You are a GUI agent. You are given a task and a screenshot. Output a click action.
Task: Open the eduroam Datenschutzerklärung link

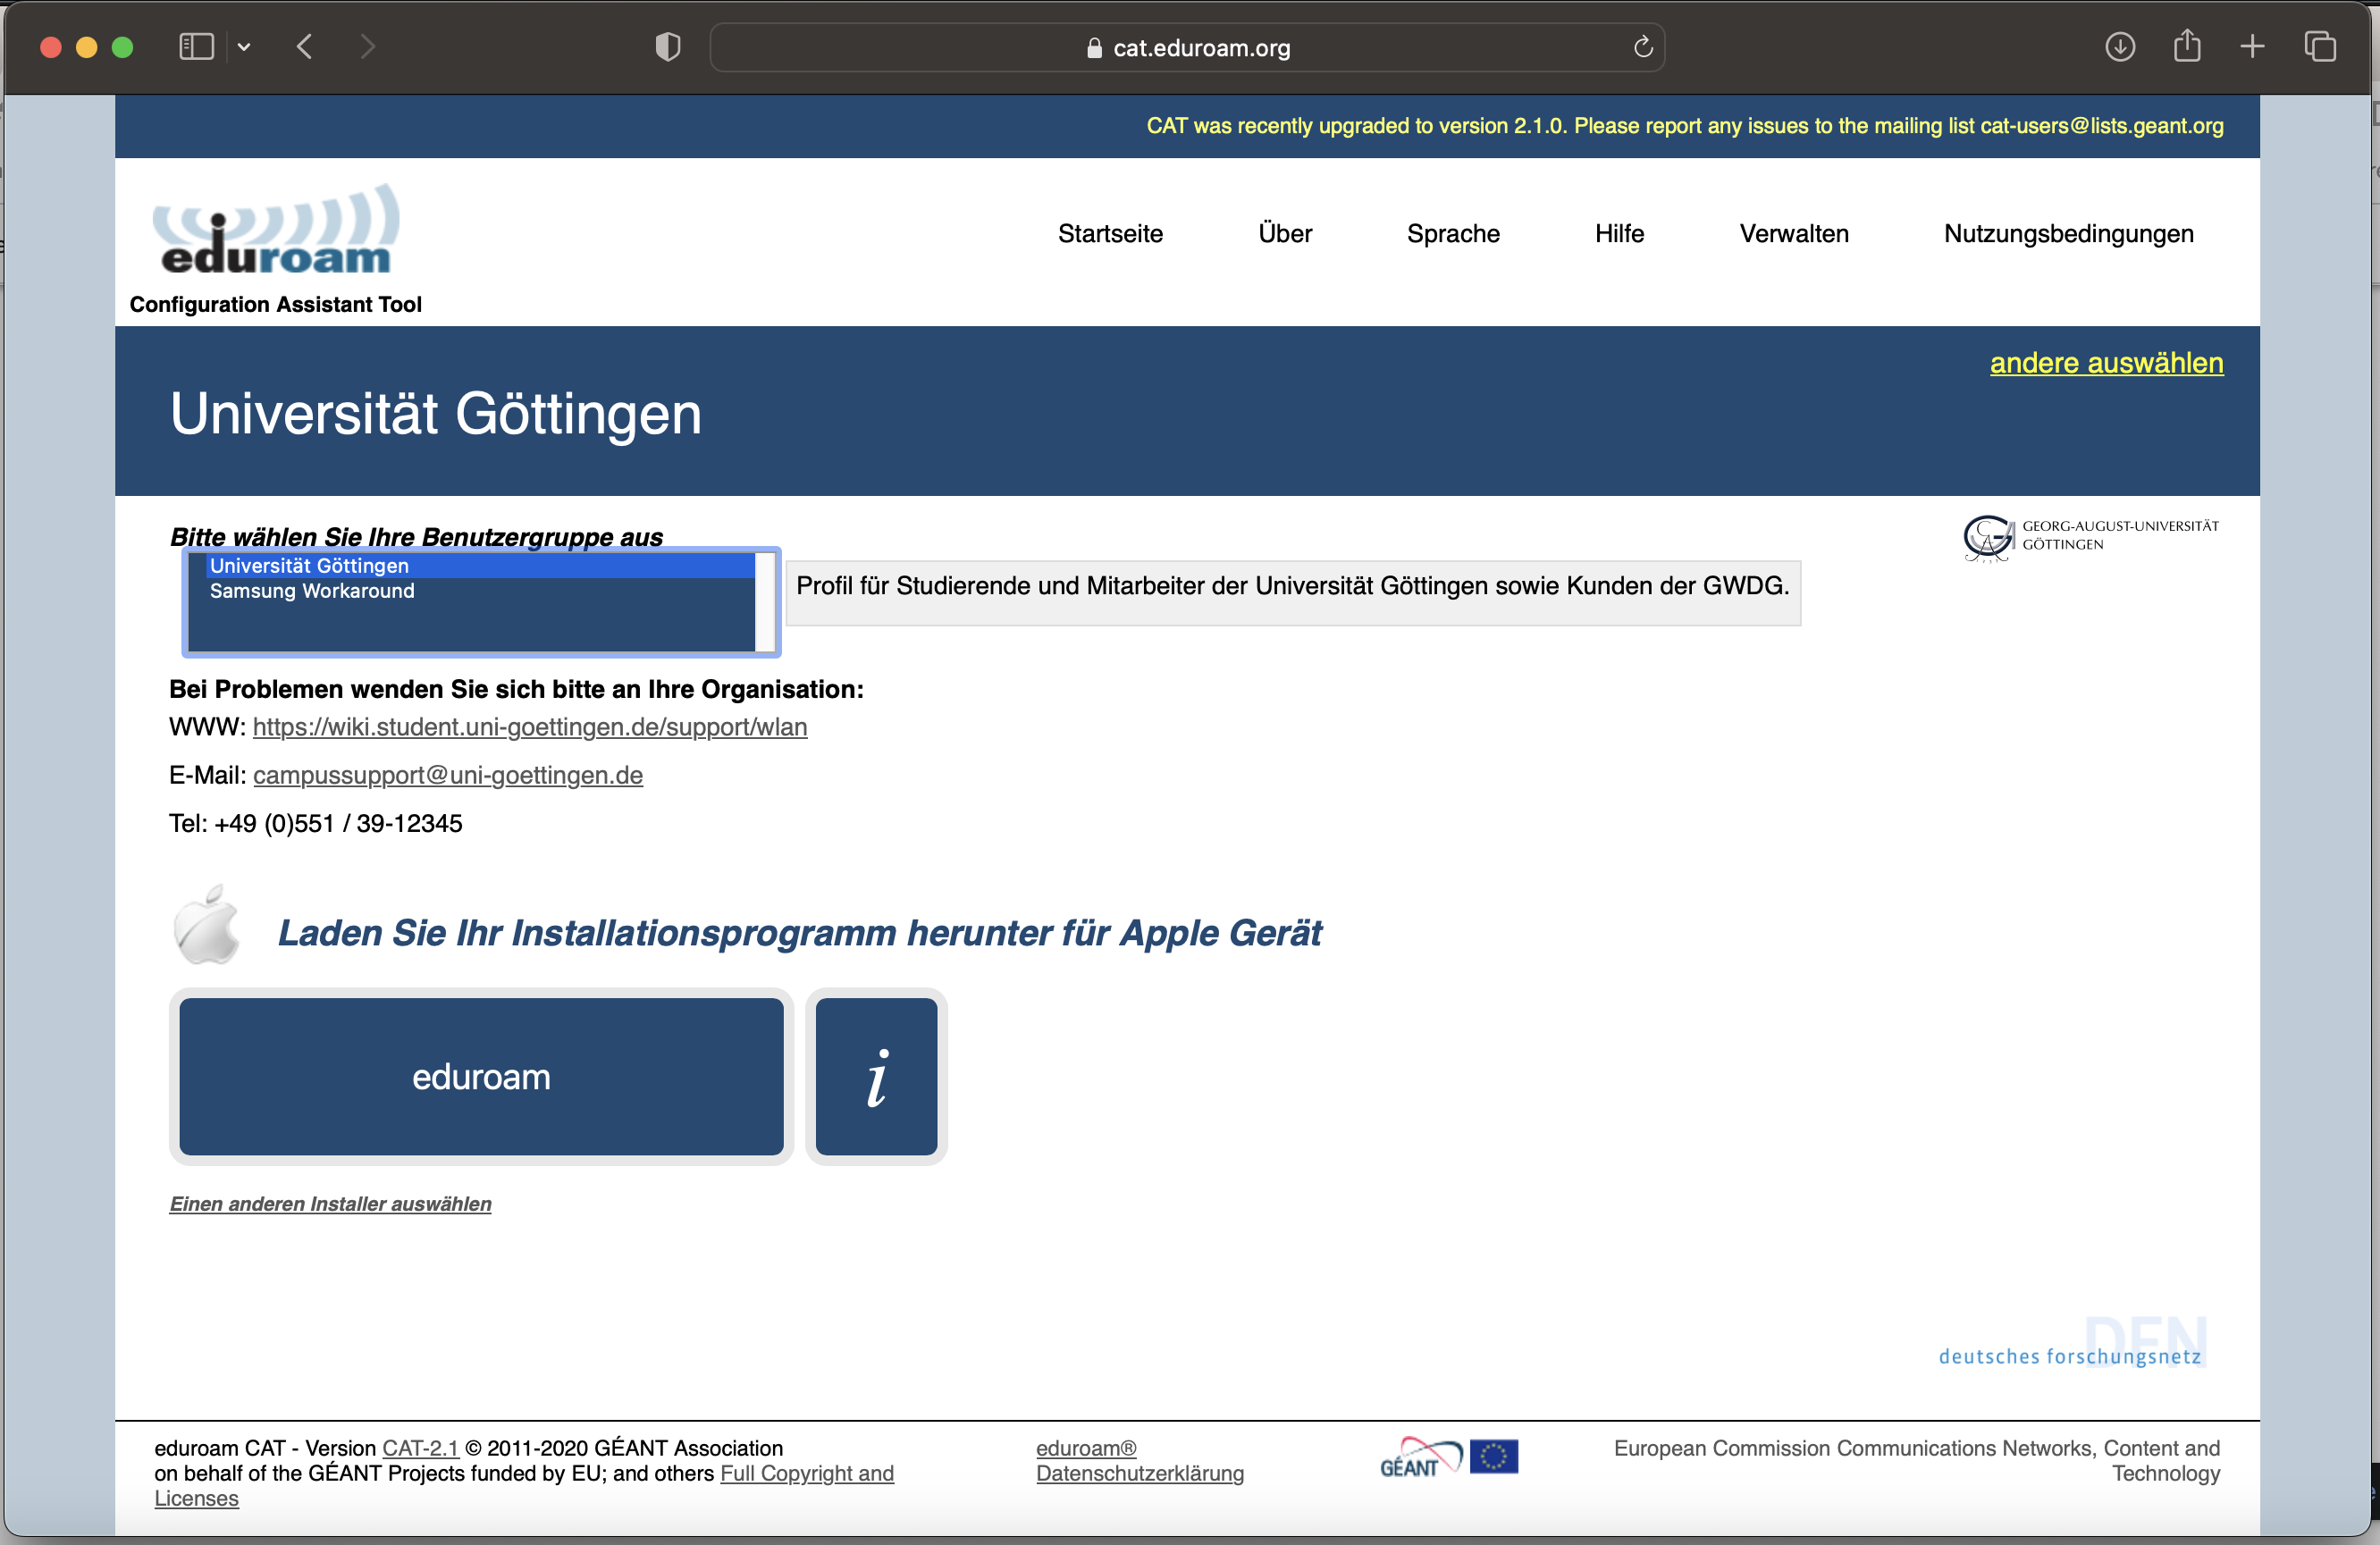click(1140, 1461)
